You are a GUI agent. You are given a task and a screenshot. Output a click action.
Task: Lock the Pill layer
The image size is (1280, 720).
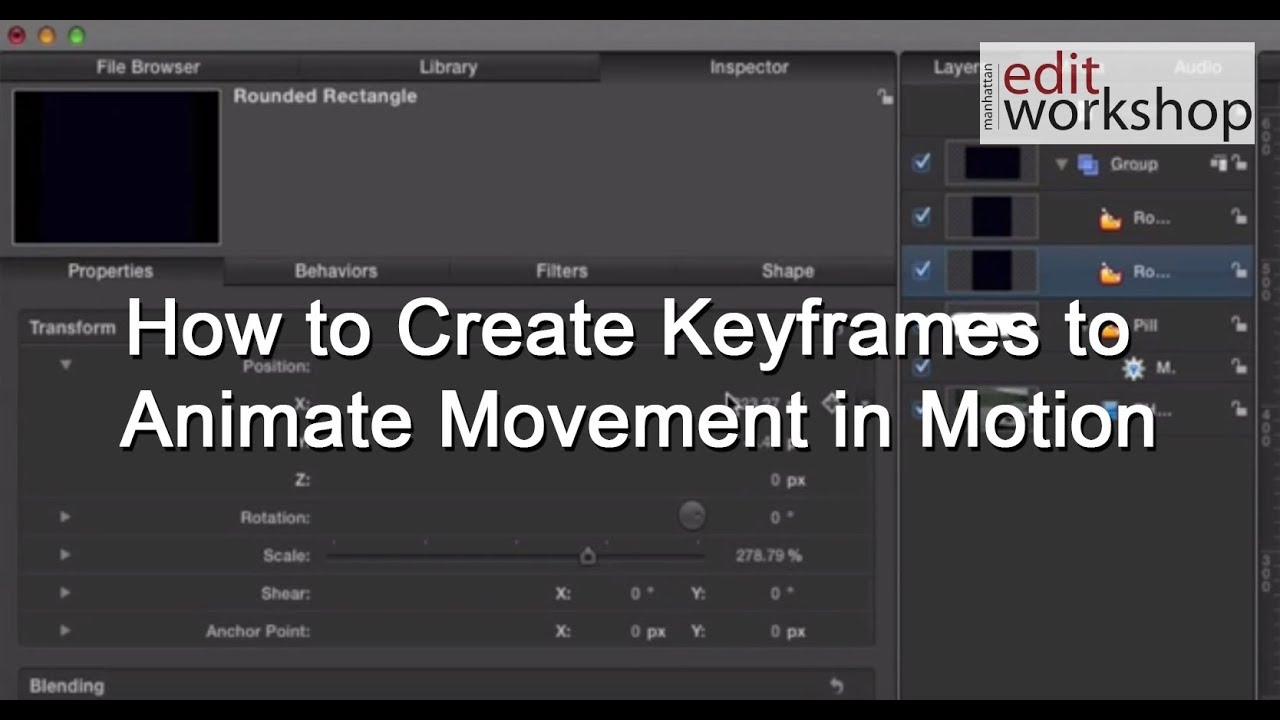pyautogui.click(x=1239, y=324)
